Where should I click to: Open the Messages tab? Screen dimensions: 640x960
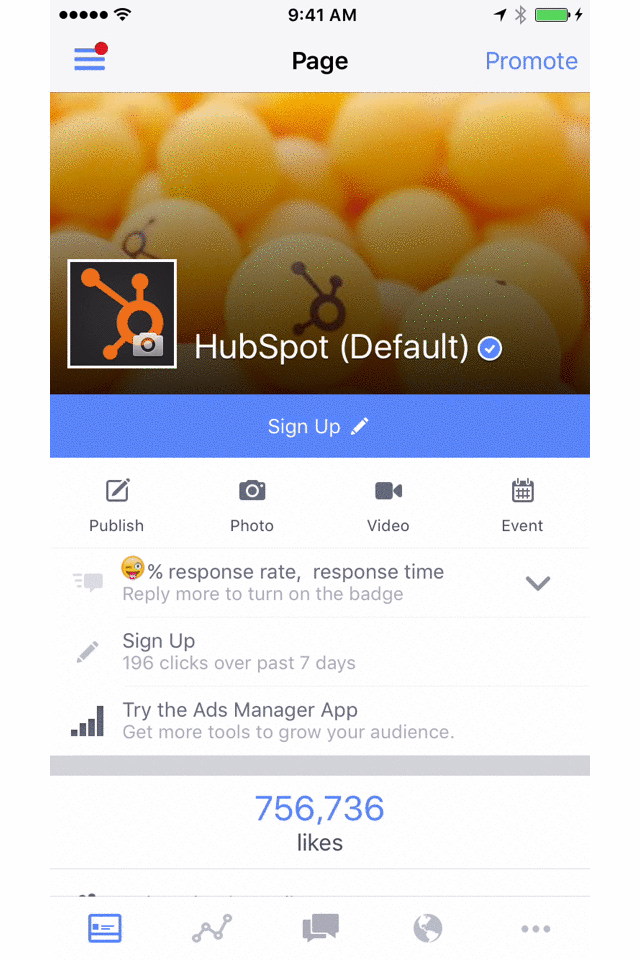320,928
